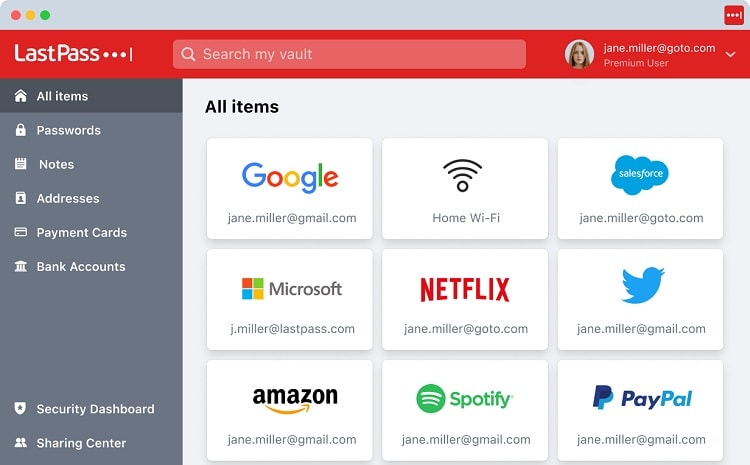The width and height of the screenshot is (750, 465).
Task: Click the bank building icon beside Bank Accounts
Action: (21, 266)
